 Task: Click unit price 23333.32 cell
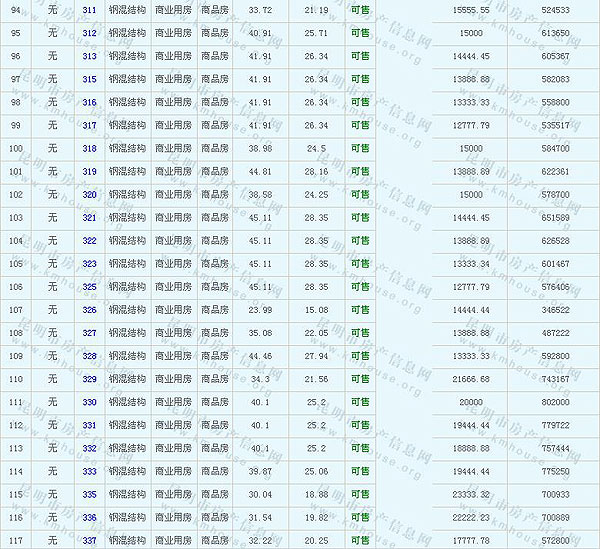tap(472, 494)
